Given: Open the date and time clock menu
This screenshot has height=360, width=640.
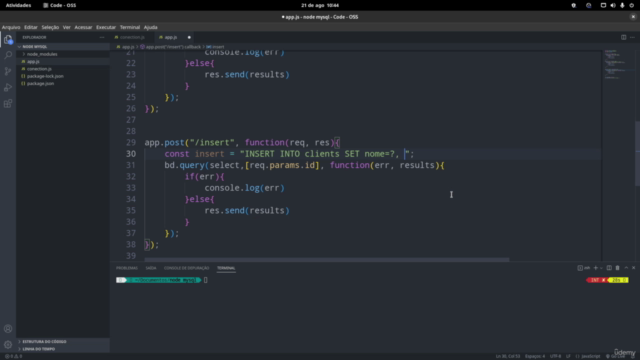Looking at the screenshot, I should tap(320, 5).
